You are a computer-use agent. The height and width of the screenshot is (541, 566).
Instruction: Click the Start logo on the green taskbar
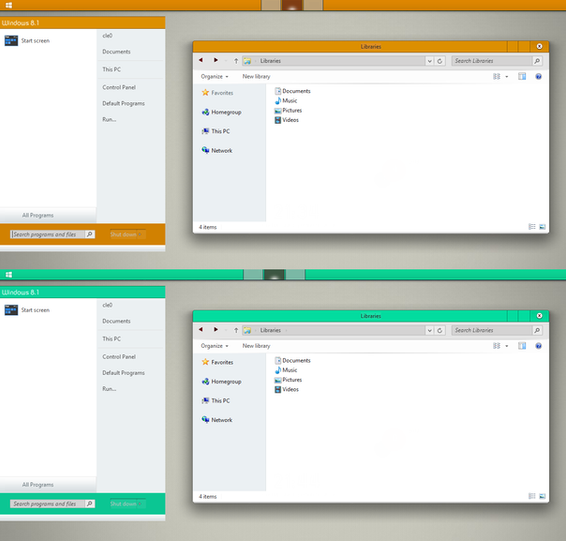pyautogui.click(x=9, y=275)
